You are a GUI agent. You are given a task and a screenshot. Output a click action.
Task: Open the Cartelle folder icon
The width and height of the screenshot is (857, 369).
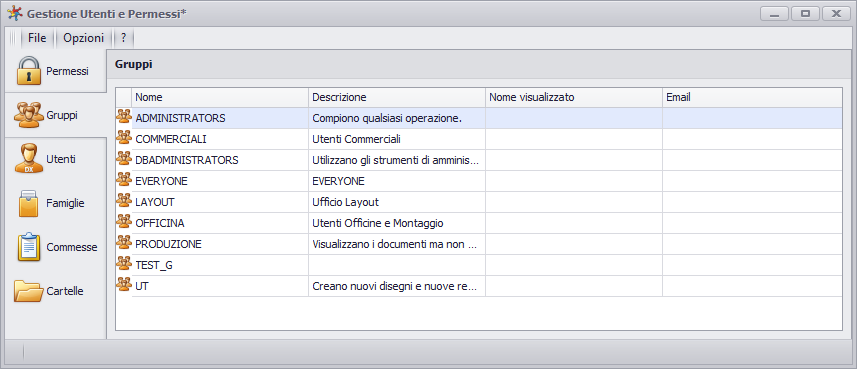29,291
